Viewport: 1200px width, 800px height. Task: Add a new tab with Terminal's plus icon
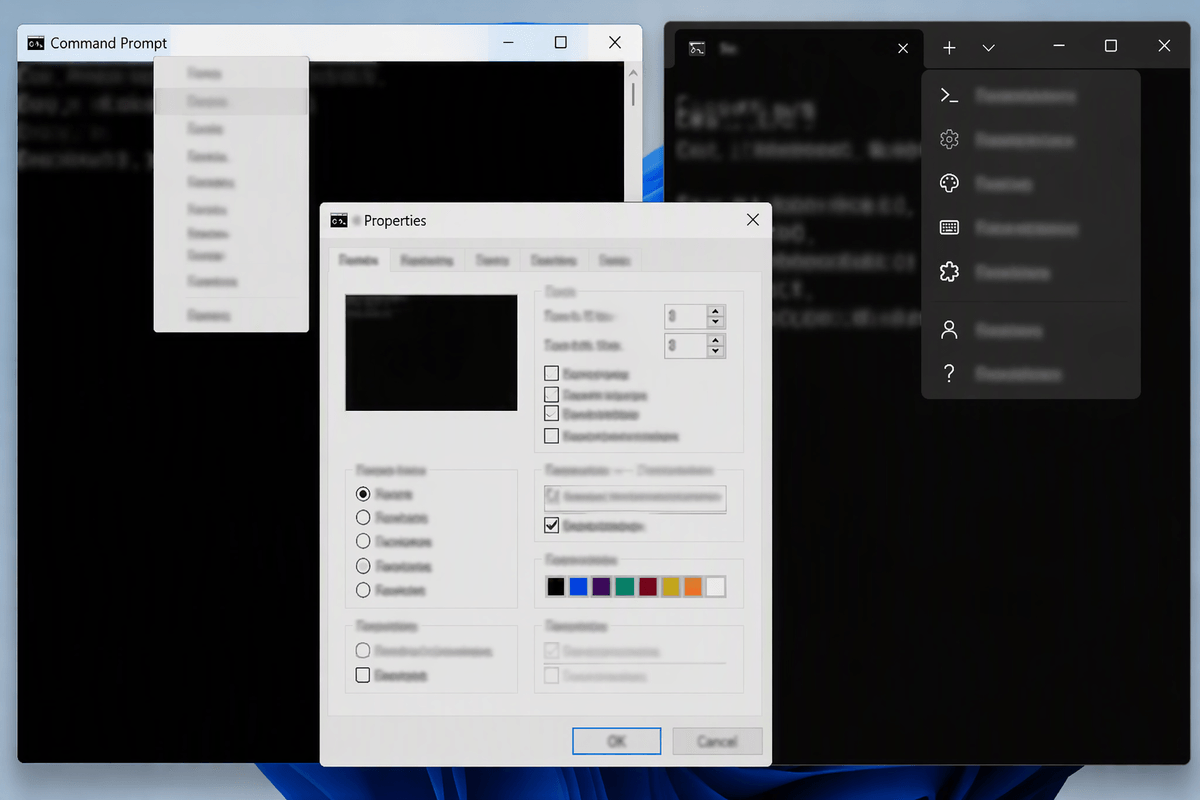pyautogui.click(x=949, y=48)
